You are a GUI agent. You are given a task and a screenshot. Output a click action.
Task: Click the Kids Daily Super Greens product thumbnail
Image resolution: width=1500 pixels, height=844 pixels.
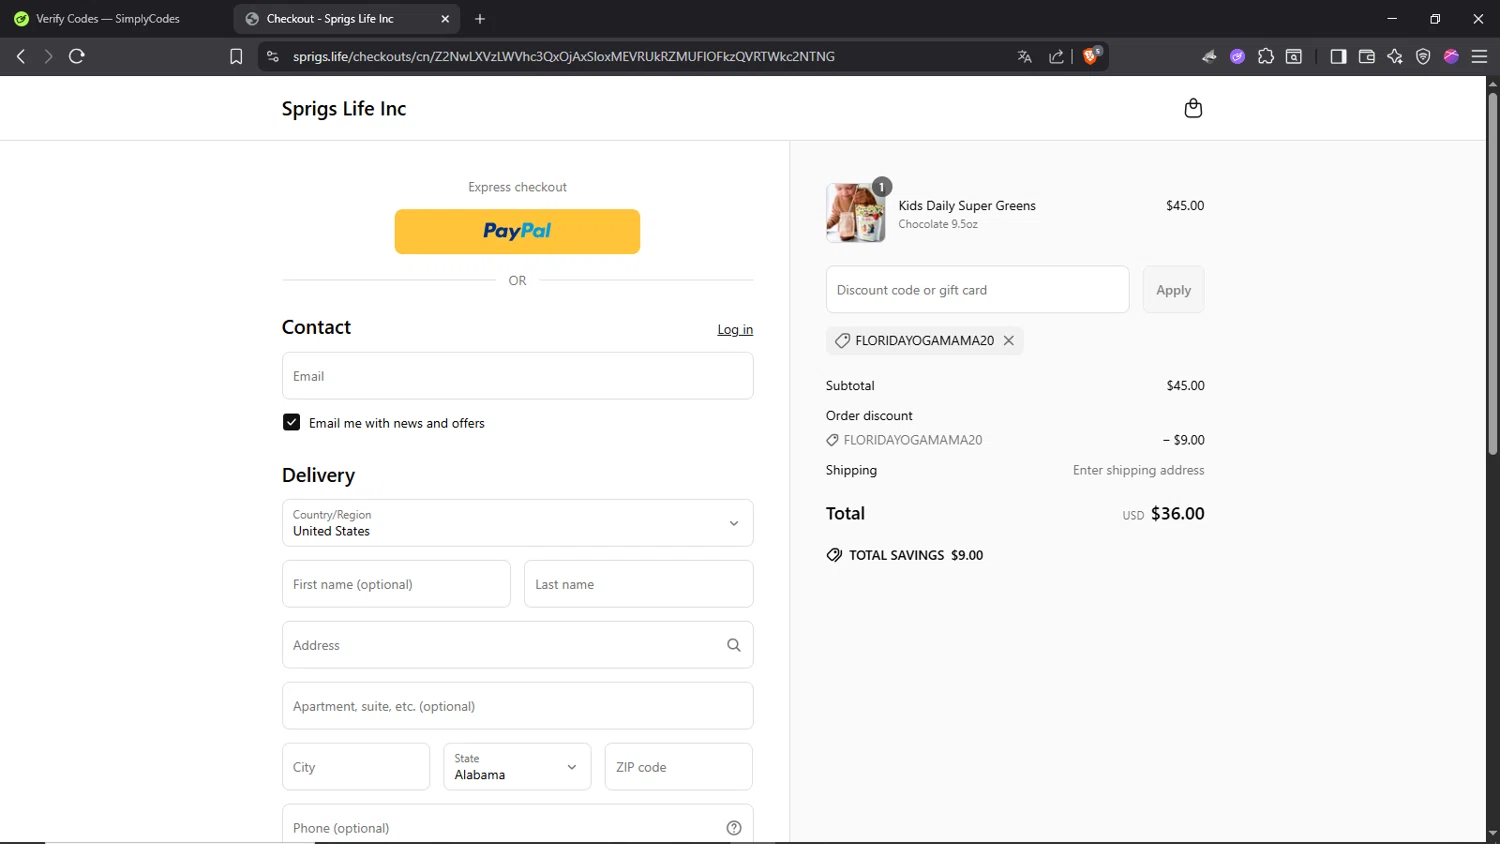(856, 213)
